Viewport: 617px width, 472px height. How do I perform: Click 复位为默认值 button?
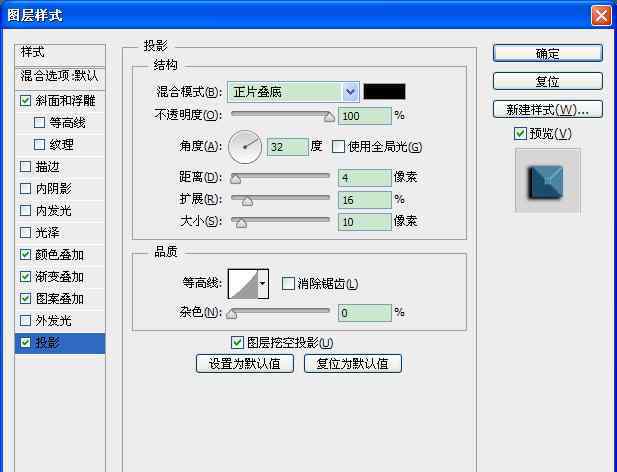tap(353, 363)
